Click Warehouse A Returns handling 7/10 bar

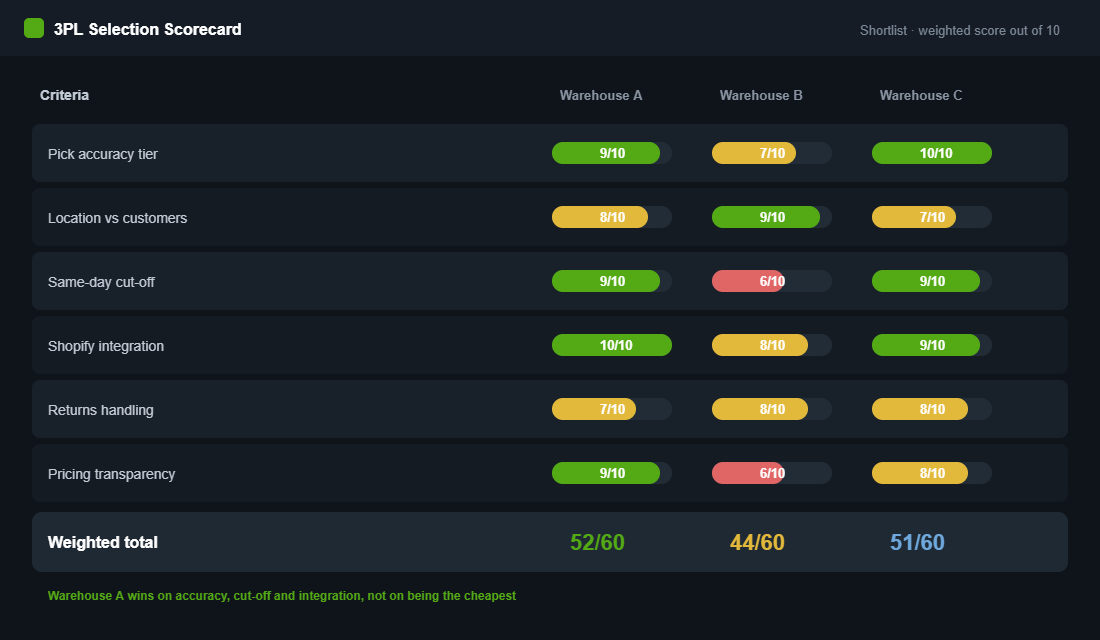tap(612, 409)
